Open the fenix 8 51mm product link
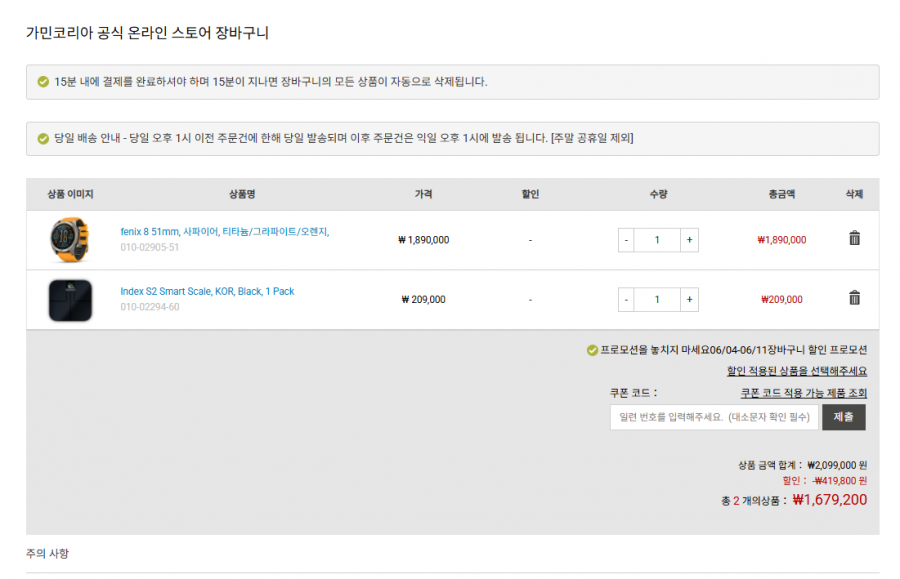Viewport: 900px width, 579px height. [x=224, y=231]
